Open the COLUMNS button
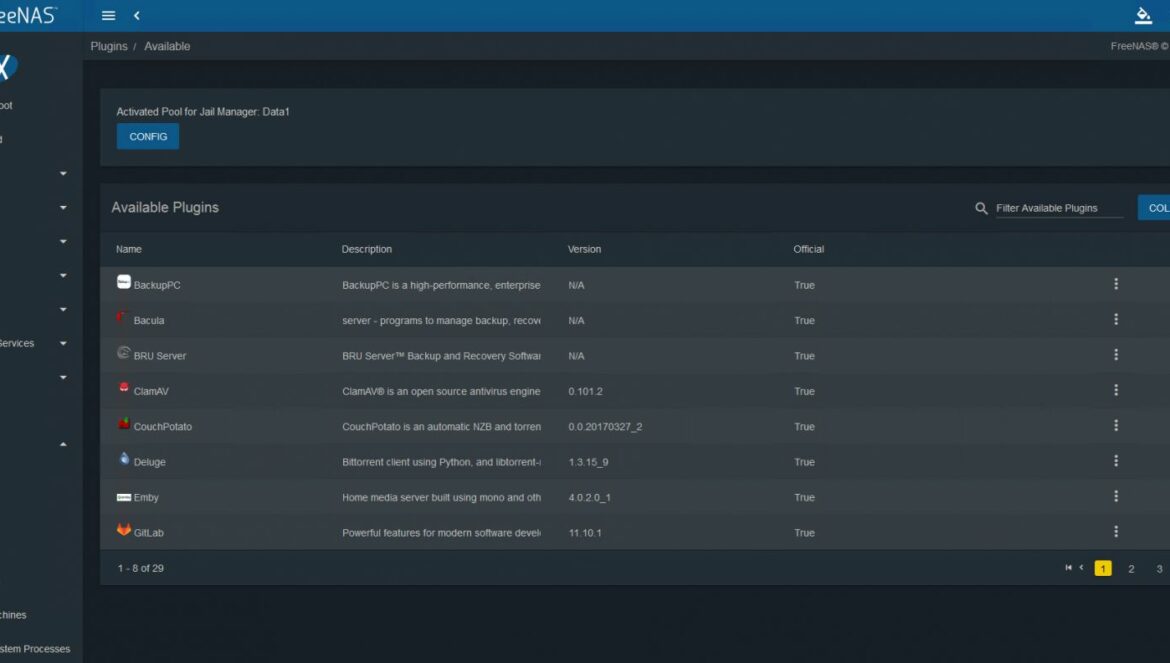The image size is (1170, 663). click(1154, 208)
